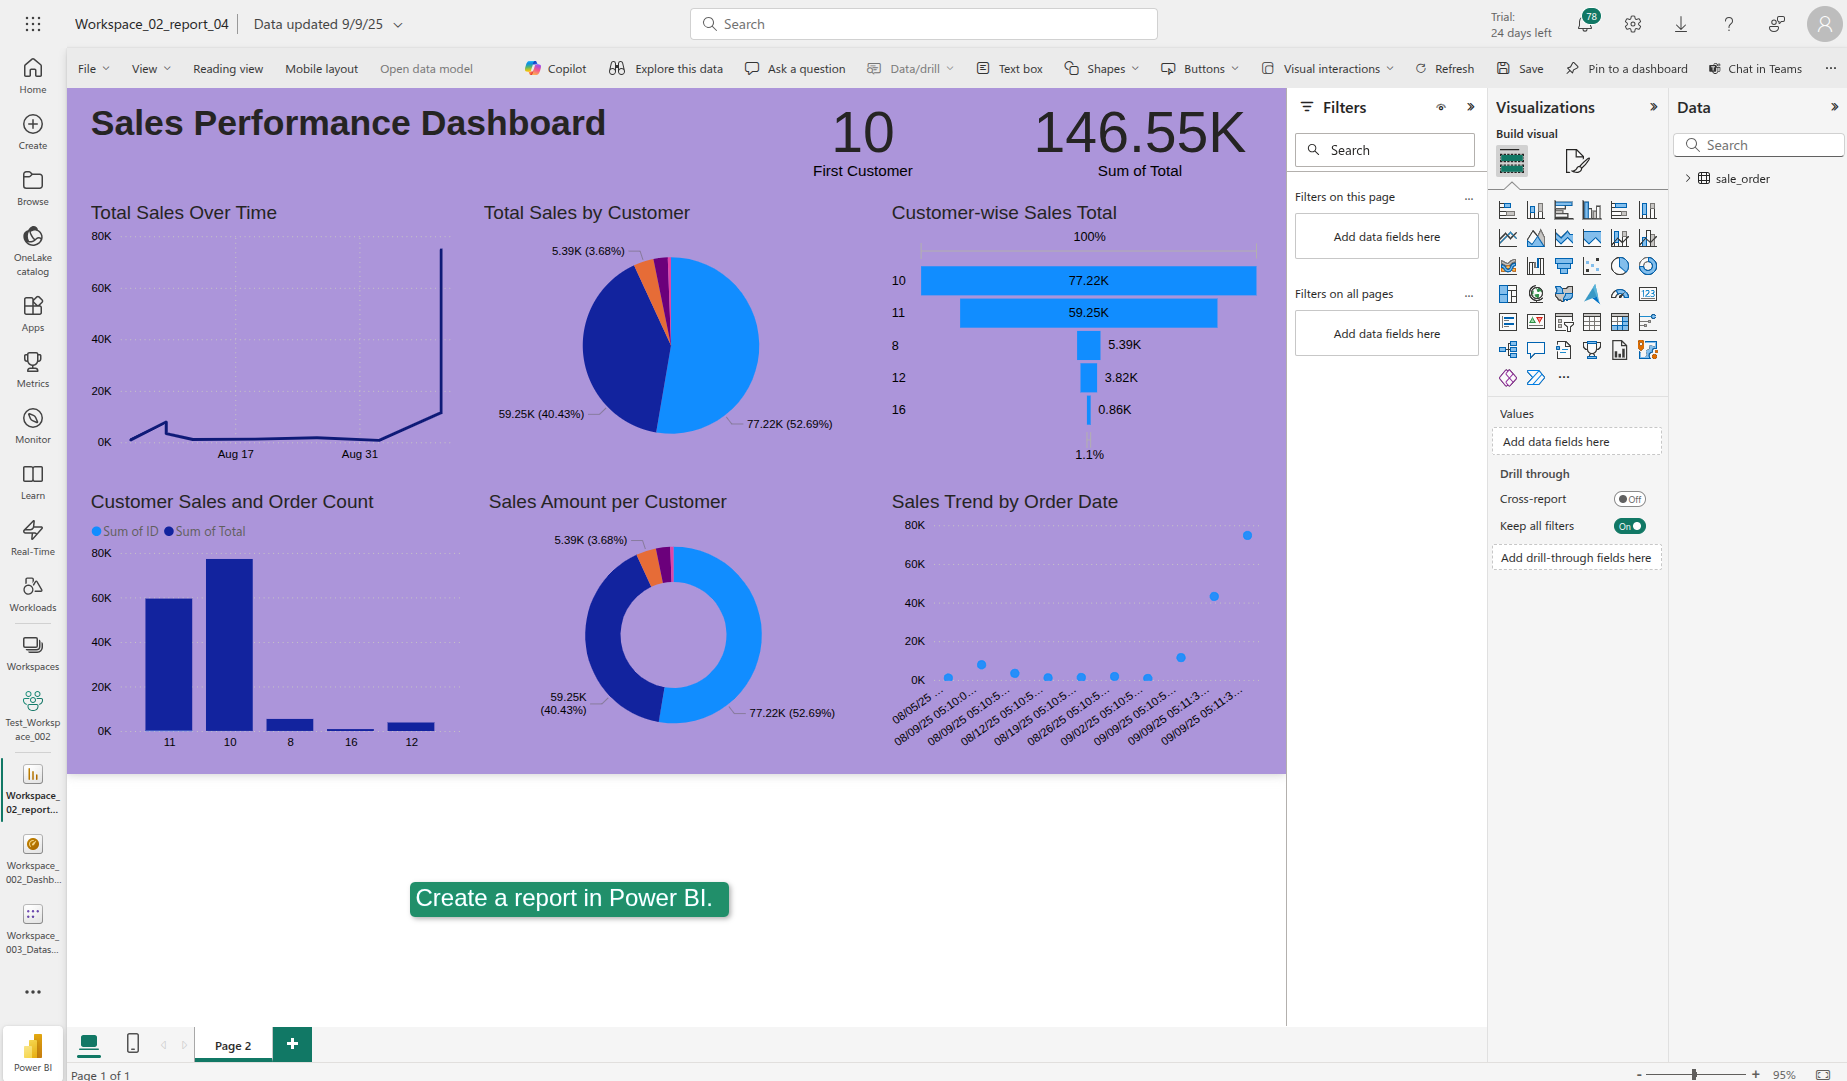Select the Page 2 tab

(x=232, y=1045)
